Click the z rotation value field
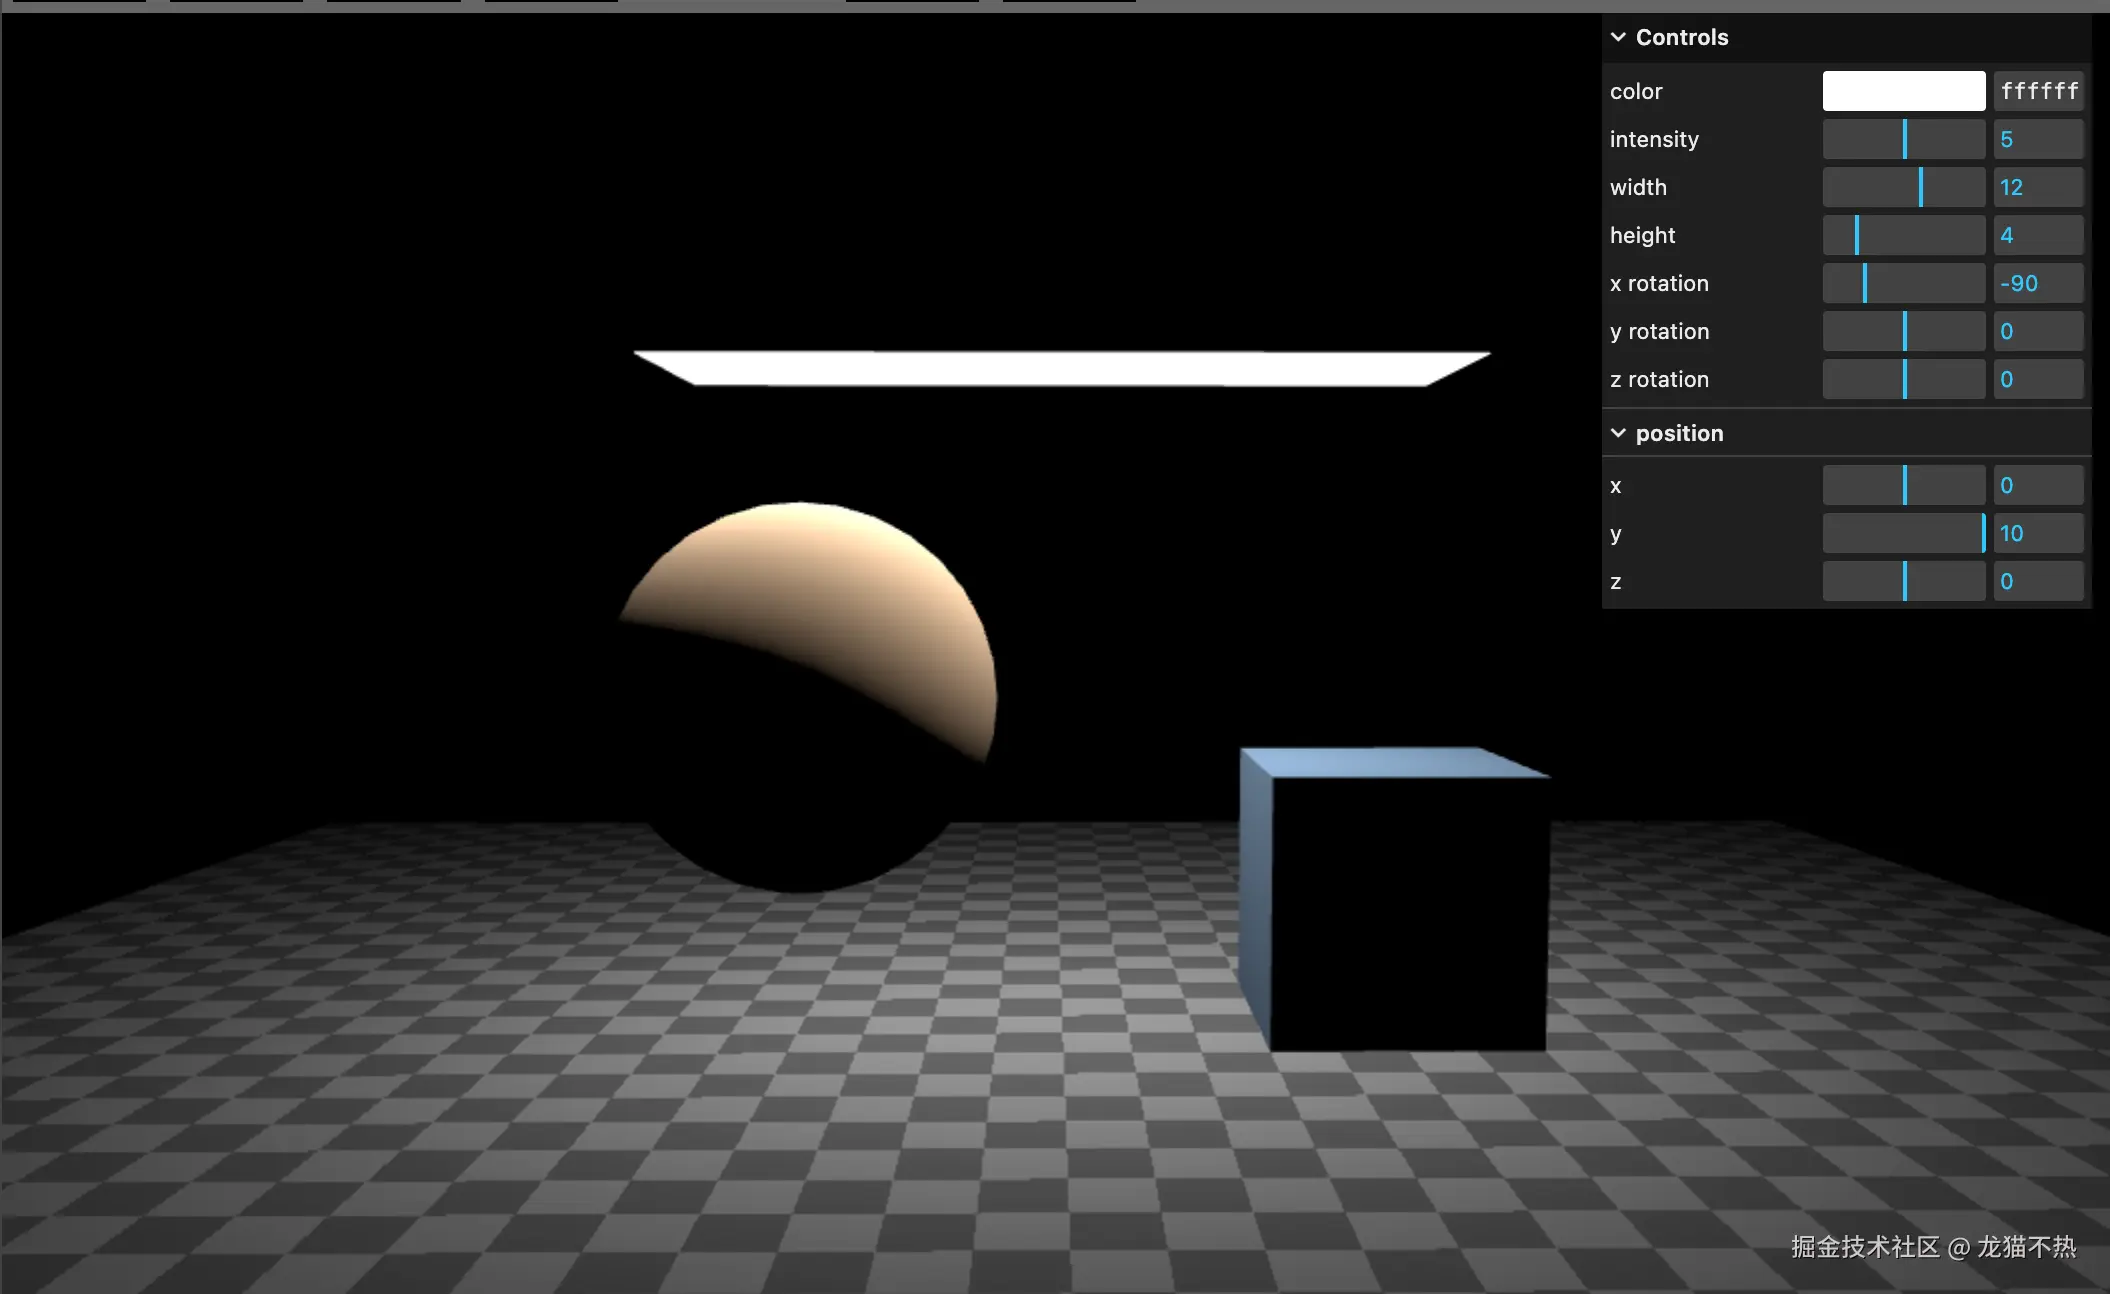The width and height of the screenshot is (2110, 1294). coord(2038,379)
